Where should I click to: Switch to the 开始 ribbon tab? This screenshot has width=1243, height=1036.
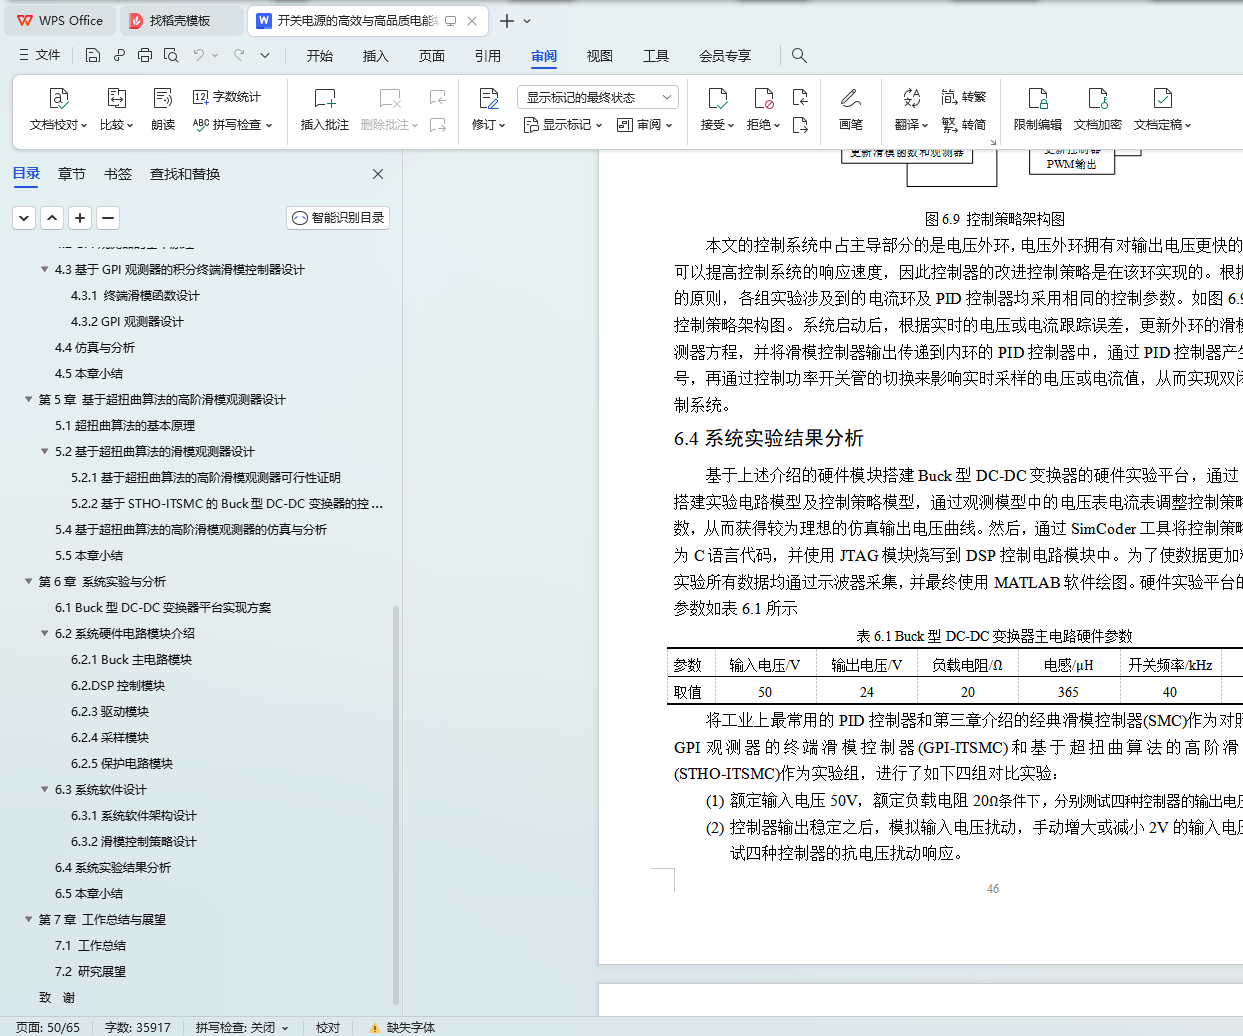coord(320,56)
